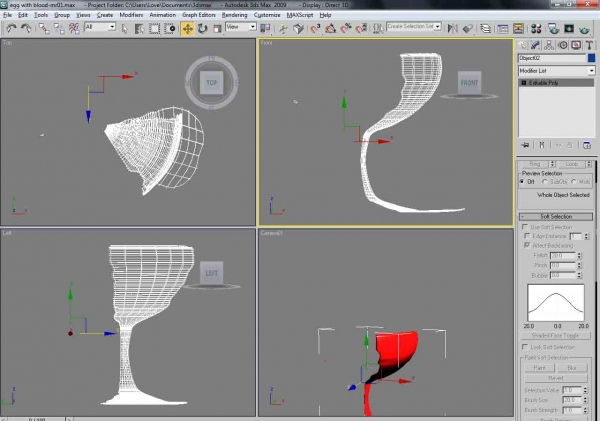Open the Modifiers menu

(x=131, y=15)
